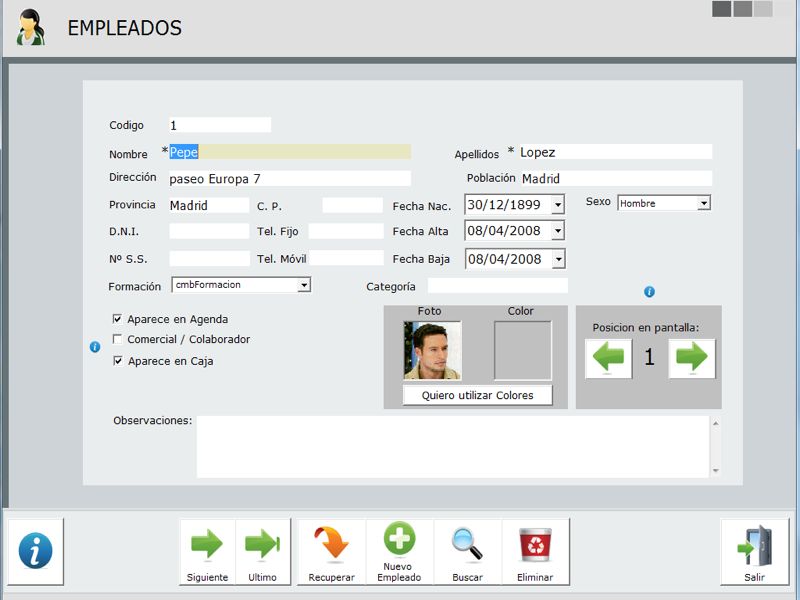Increase screen position with right arrow
The height and width of the screenshot is (600, 800).
691,358
